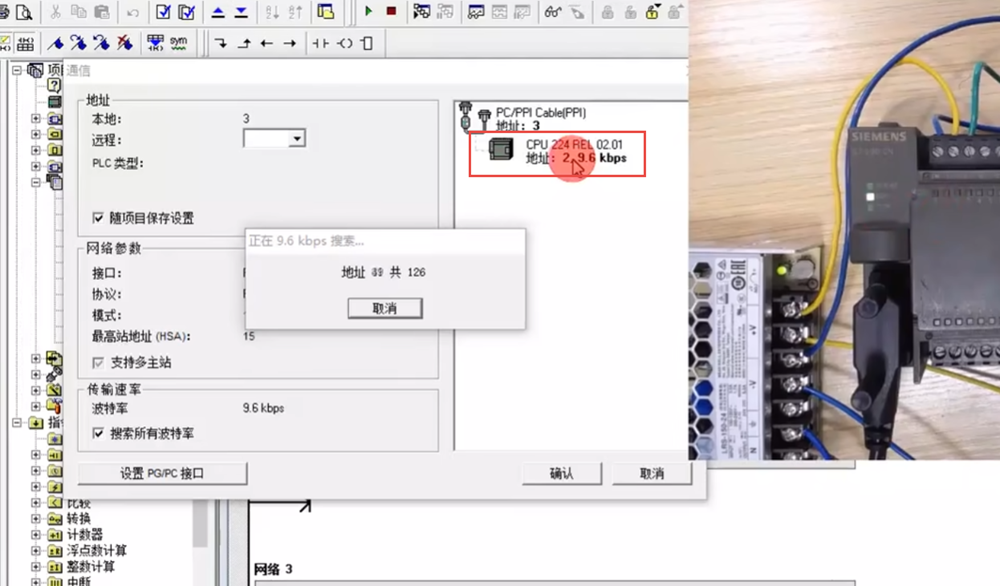Click the yellow open-padlock icon in toolbar

coord(652,12)
